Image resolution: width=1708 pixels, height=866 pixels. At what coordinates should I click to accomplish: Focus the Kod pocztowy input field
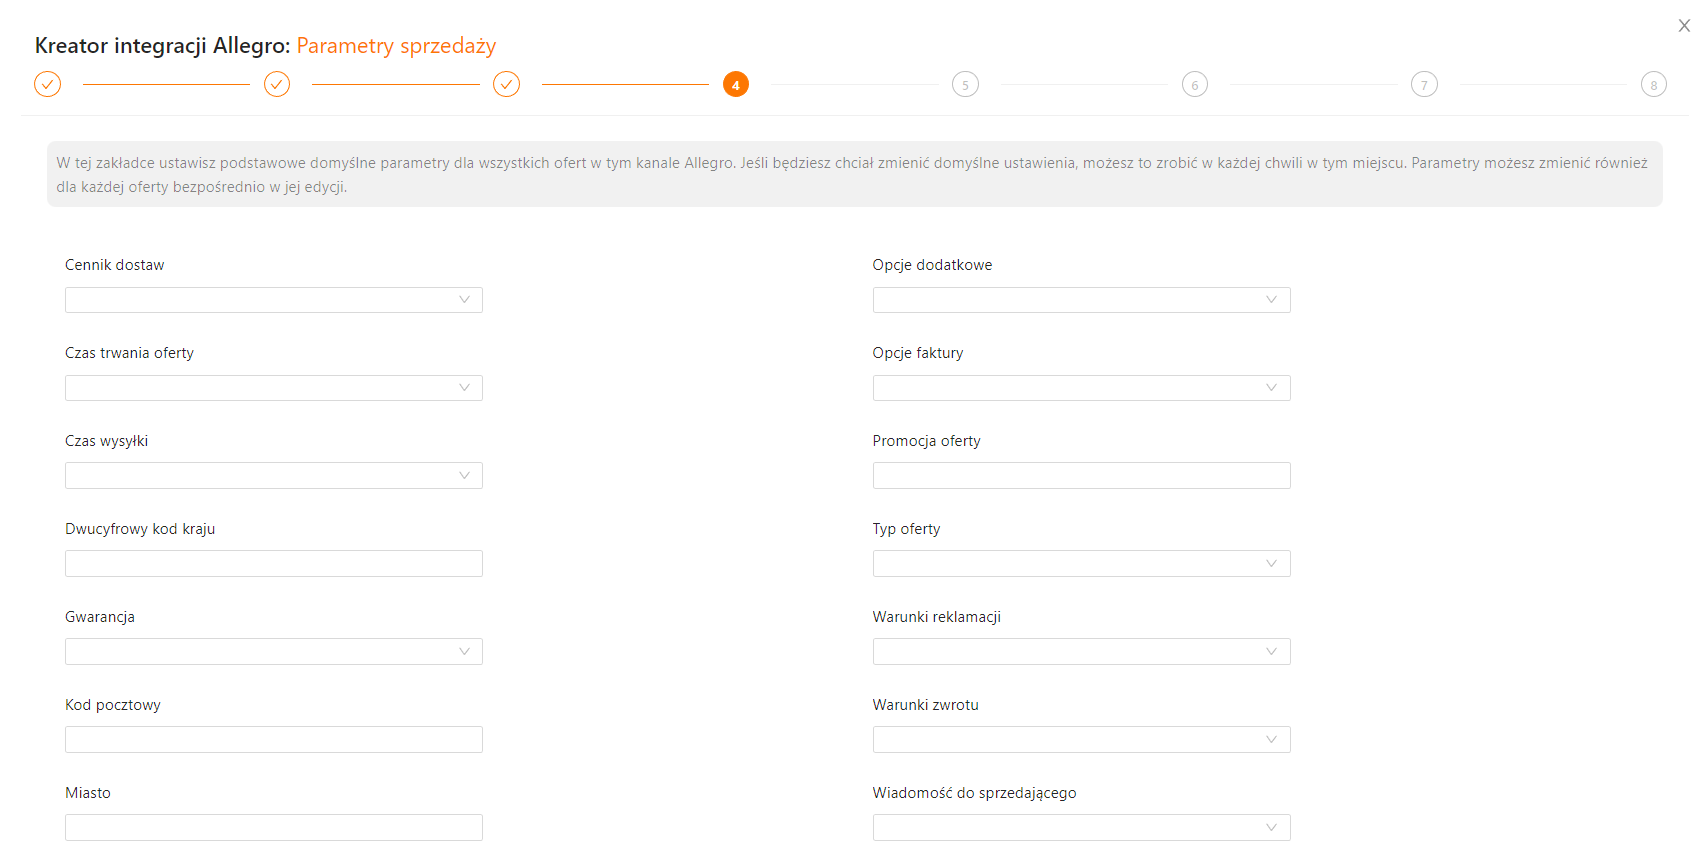coord(273,740)
